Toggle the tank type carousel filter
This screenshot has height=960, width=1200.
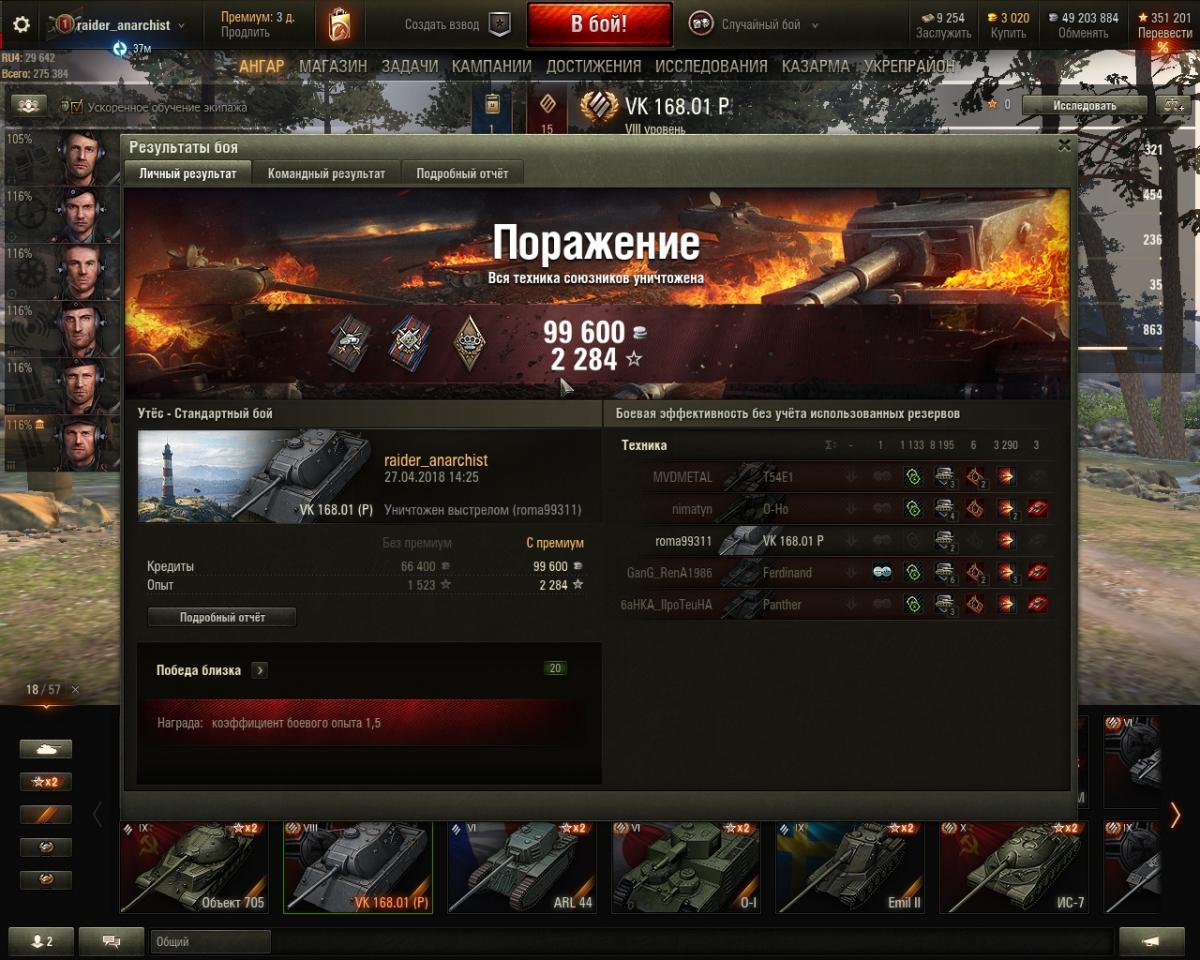tap(46, 749)
